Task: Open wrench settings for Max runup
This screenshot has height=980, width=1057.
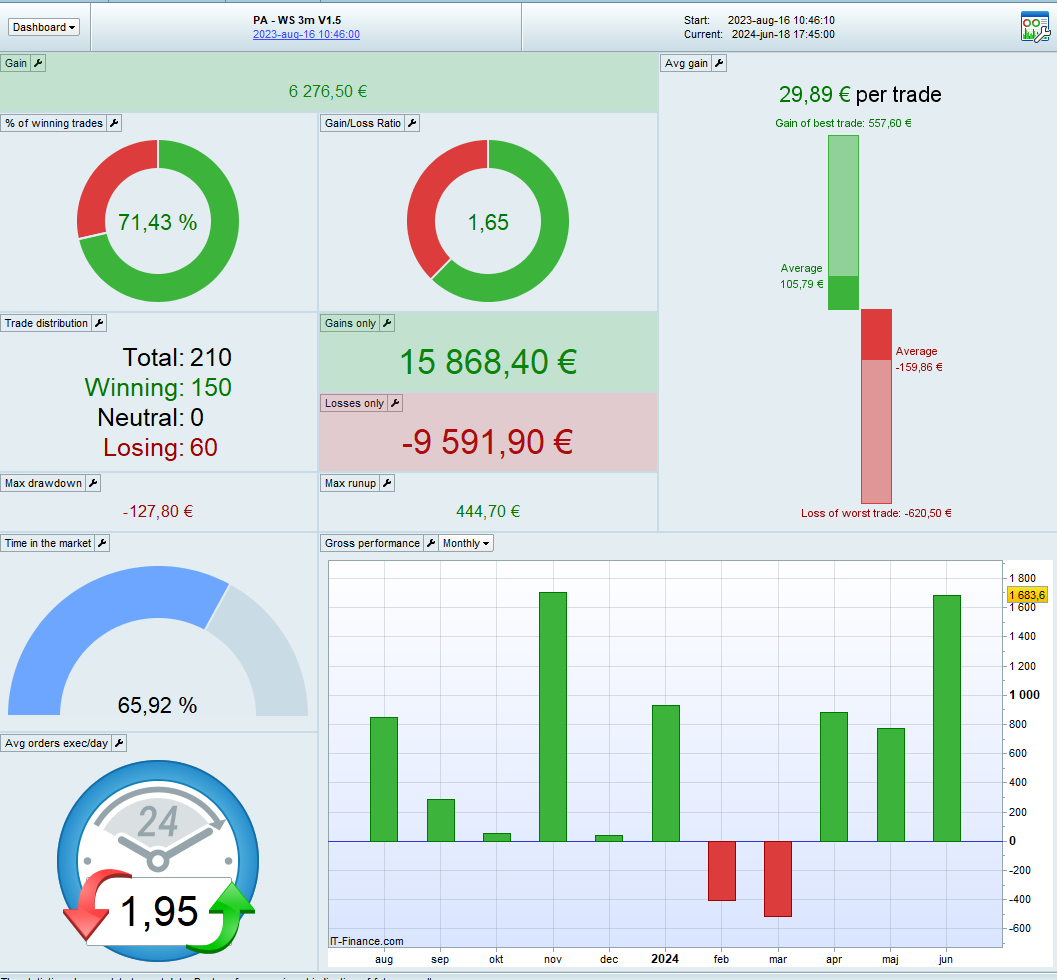Action: click(x=387, y=483)
